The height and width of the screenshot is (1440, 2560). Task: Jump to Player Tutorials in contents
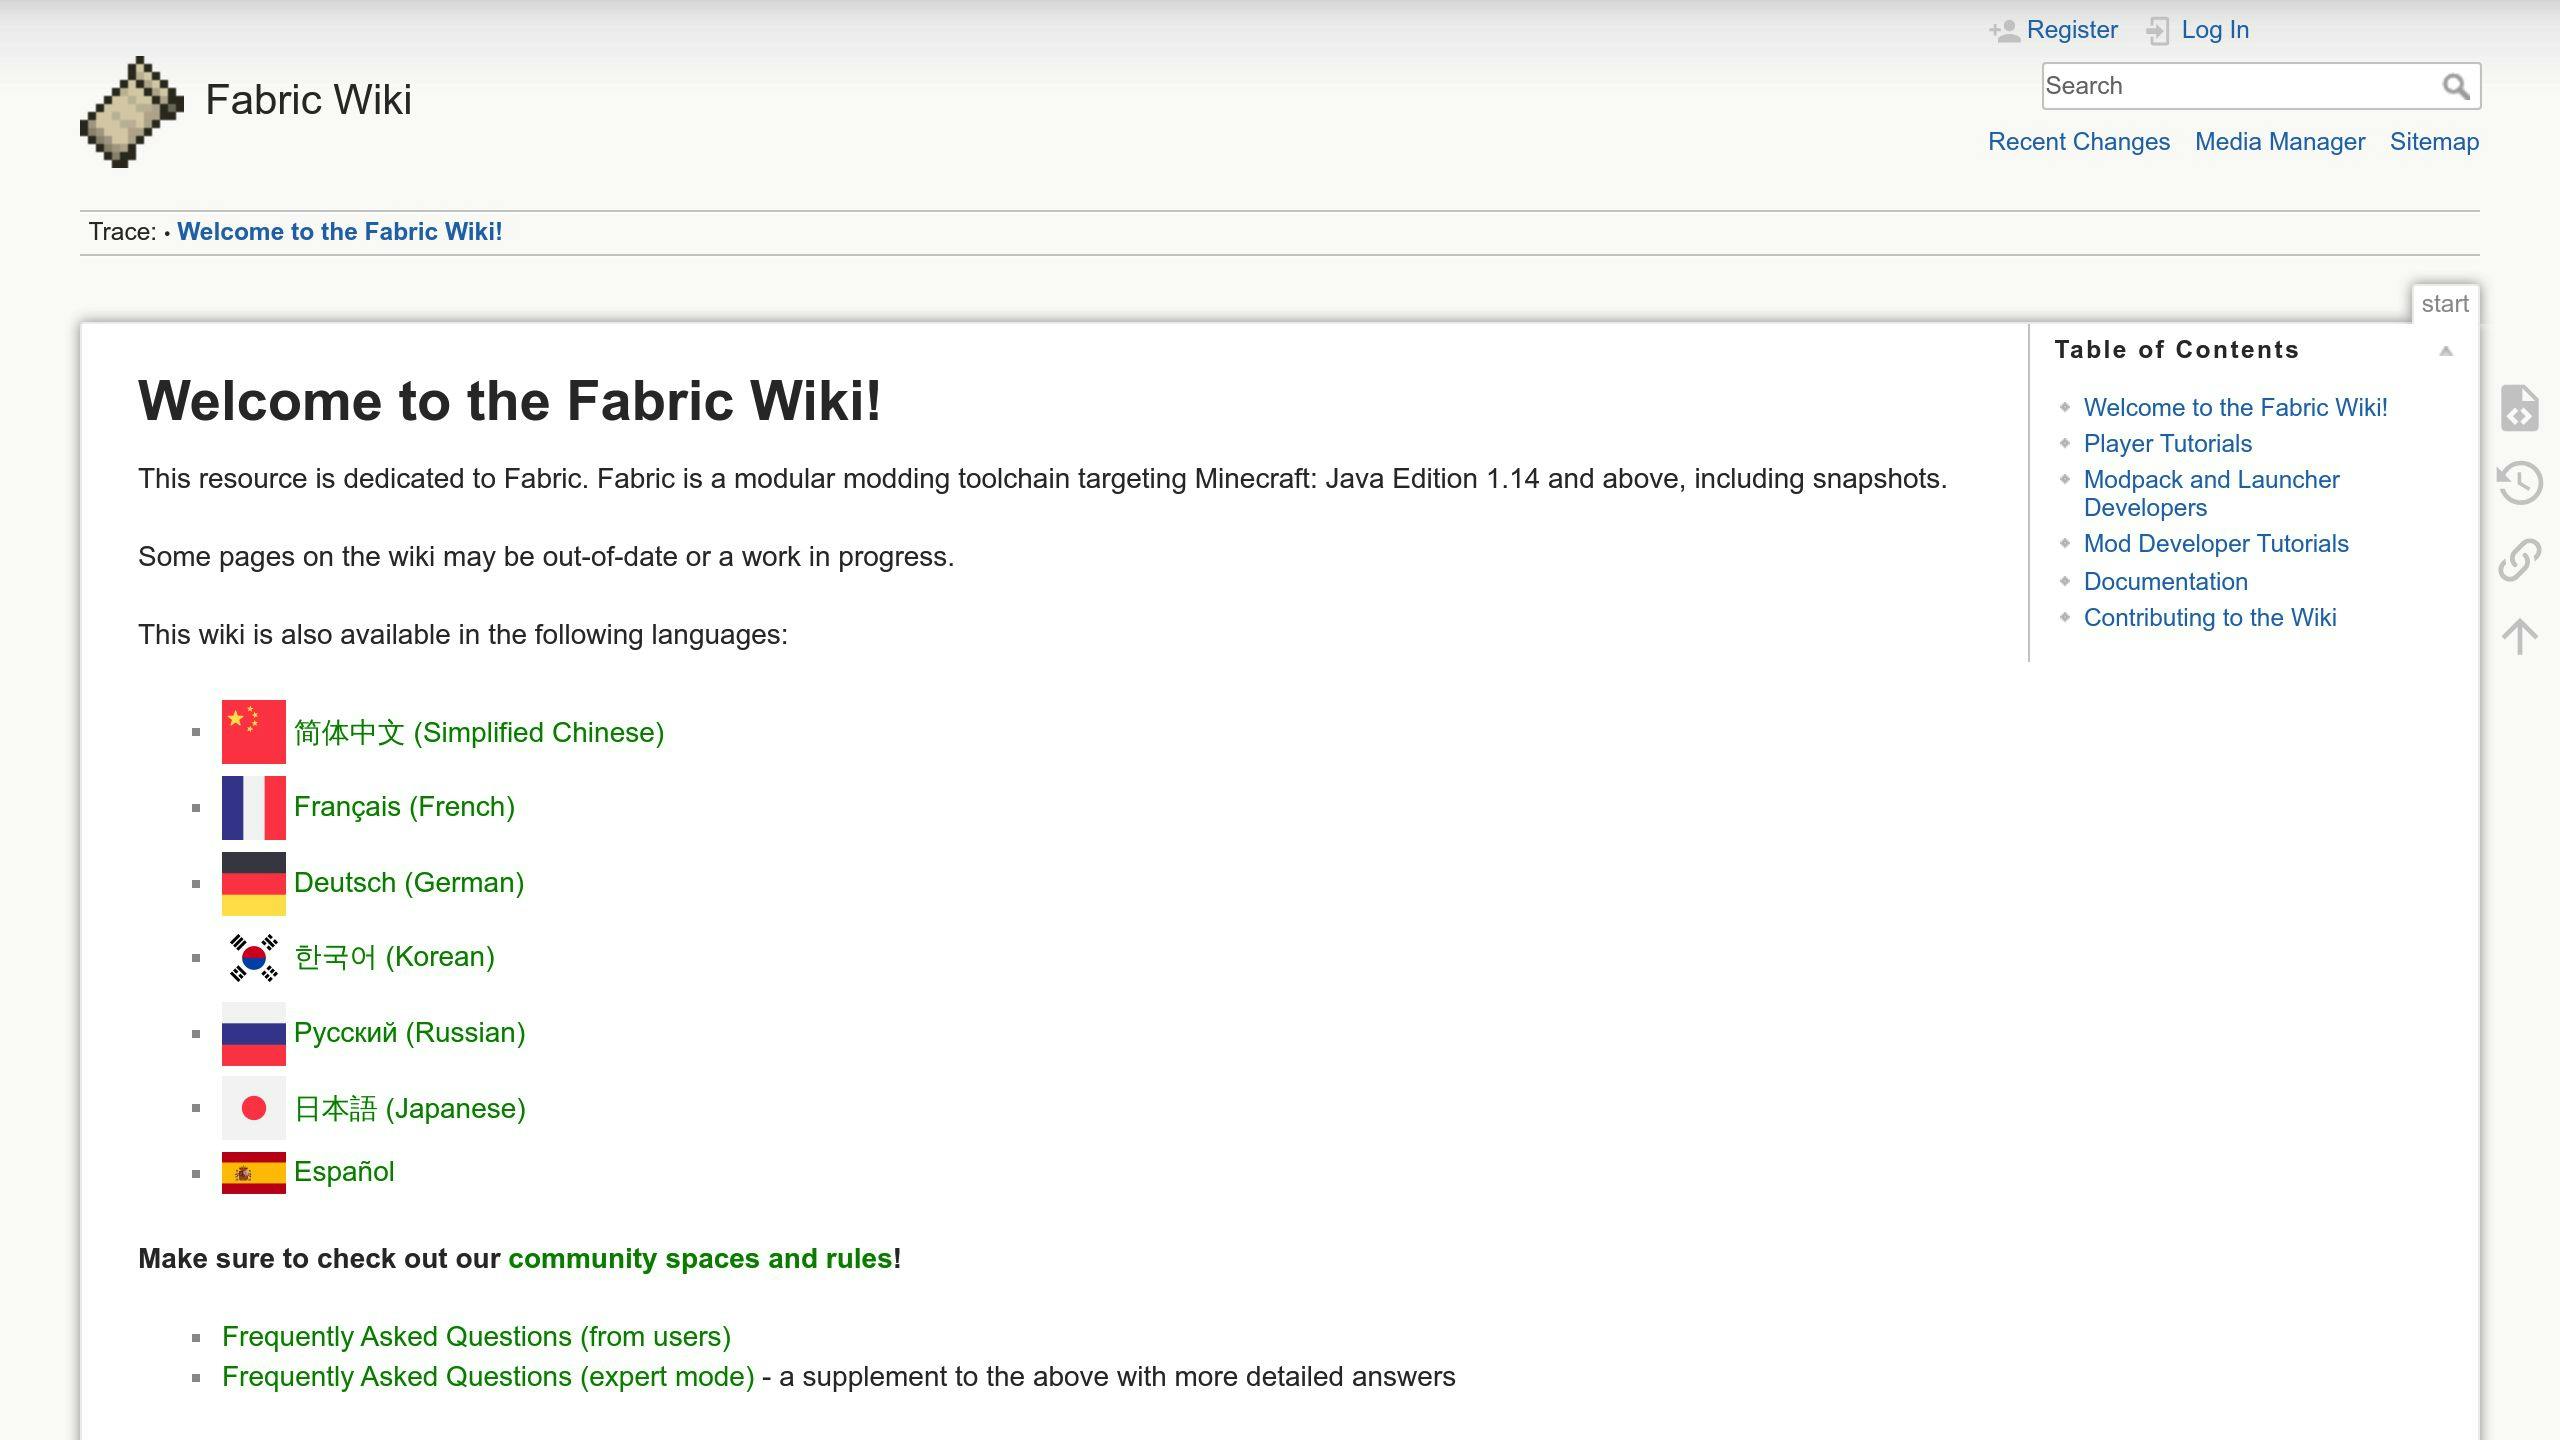2167,444
